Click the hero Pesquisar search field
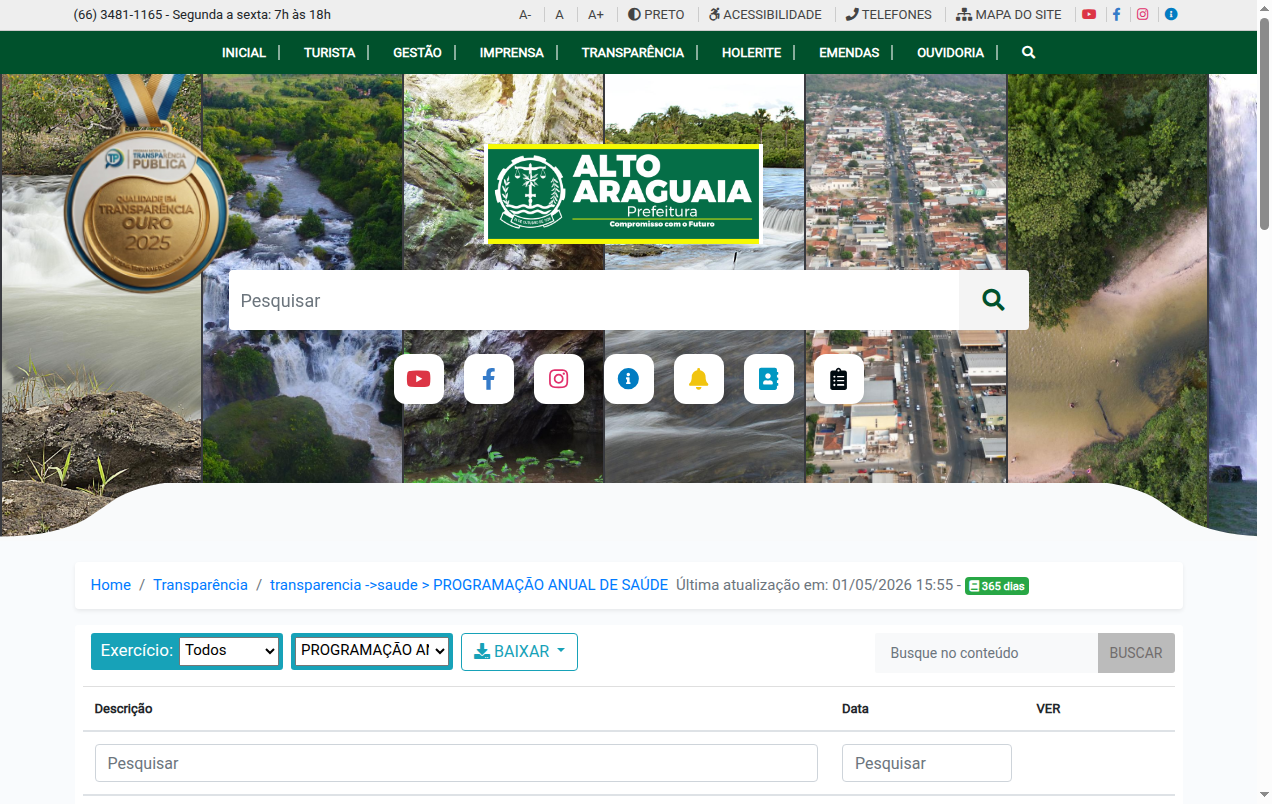This screenshot has width=1272, height=804. pyautogui.click(x=594, y=300)
